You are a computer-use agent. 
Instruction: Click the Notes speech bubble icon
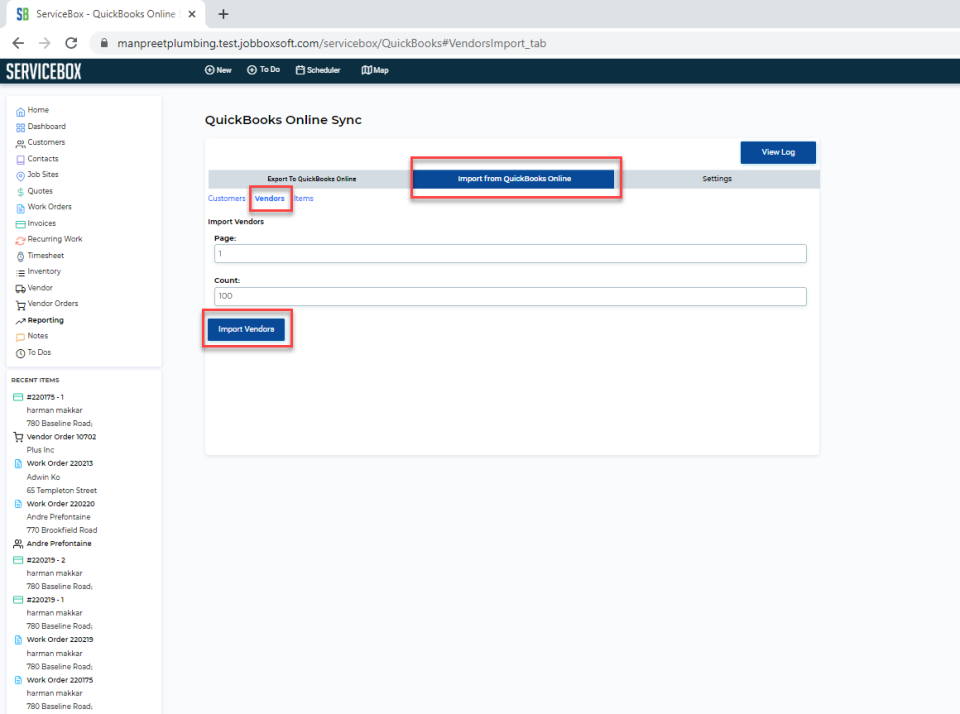20,337
